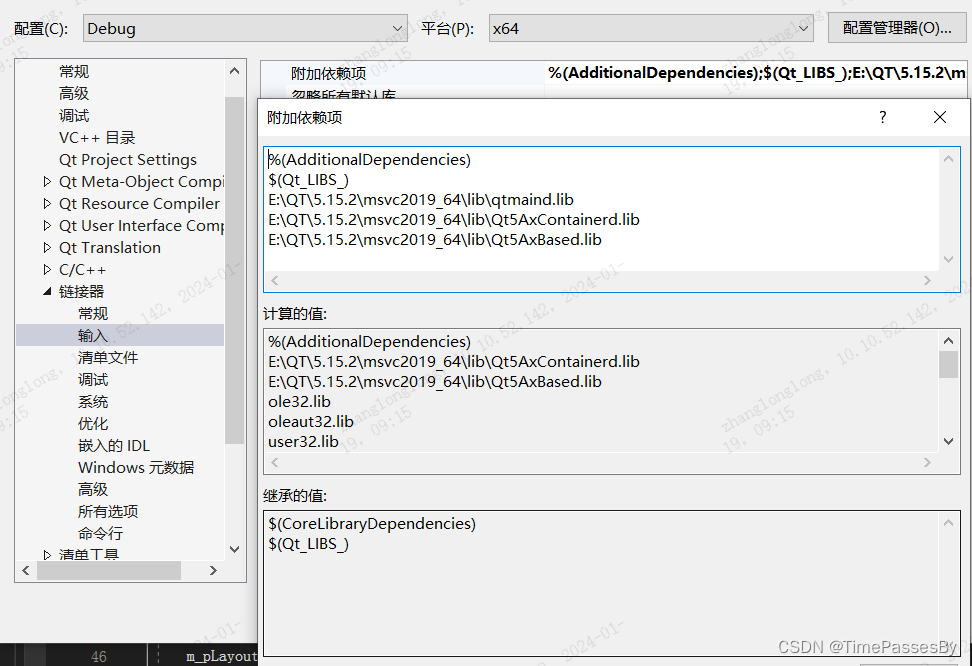Expand the C/C++ node
Viewport: 972px width, 666px height.
tap(46, 269)
